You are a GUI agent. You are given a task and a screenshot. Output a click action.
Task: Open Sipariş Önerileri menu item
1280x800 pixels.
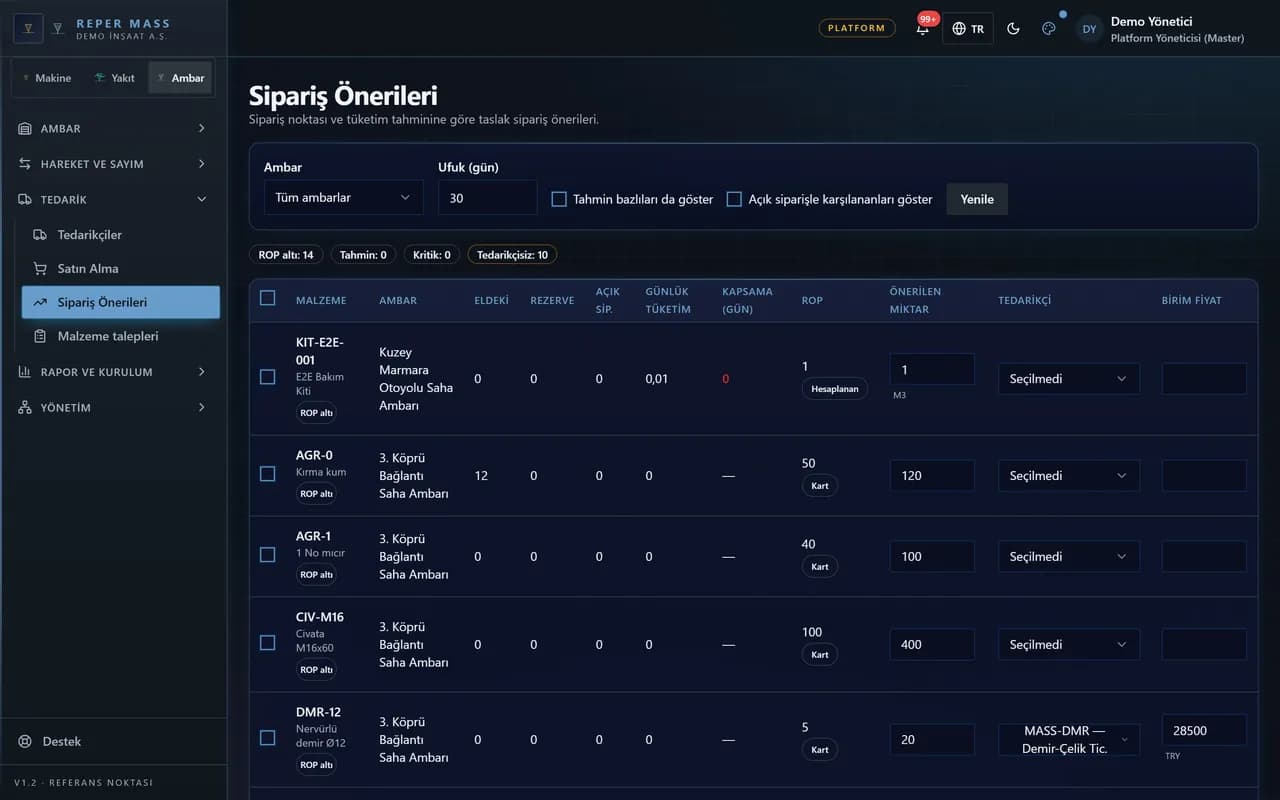tap(120, 303)
